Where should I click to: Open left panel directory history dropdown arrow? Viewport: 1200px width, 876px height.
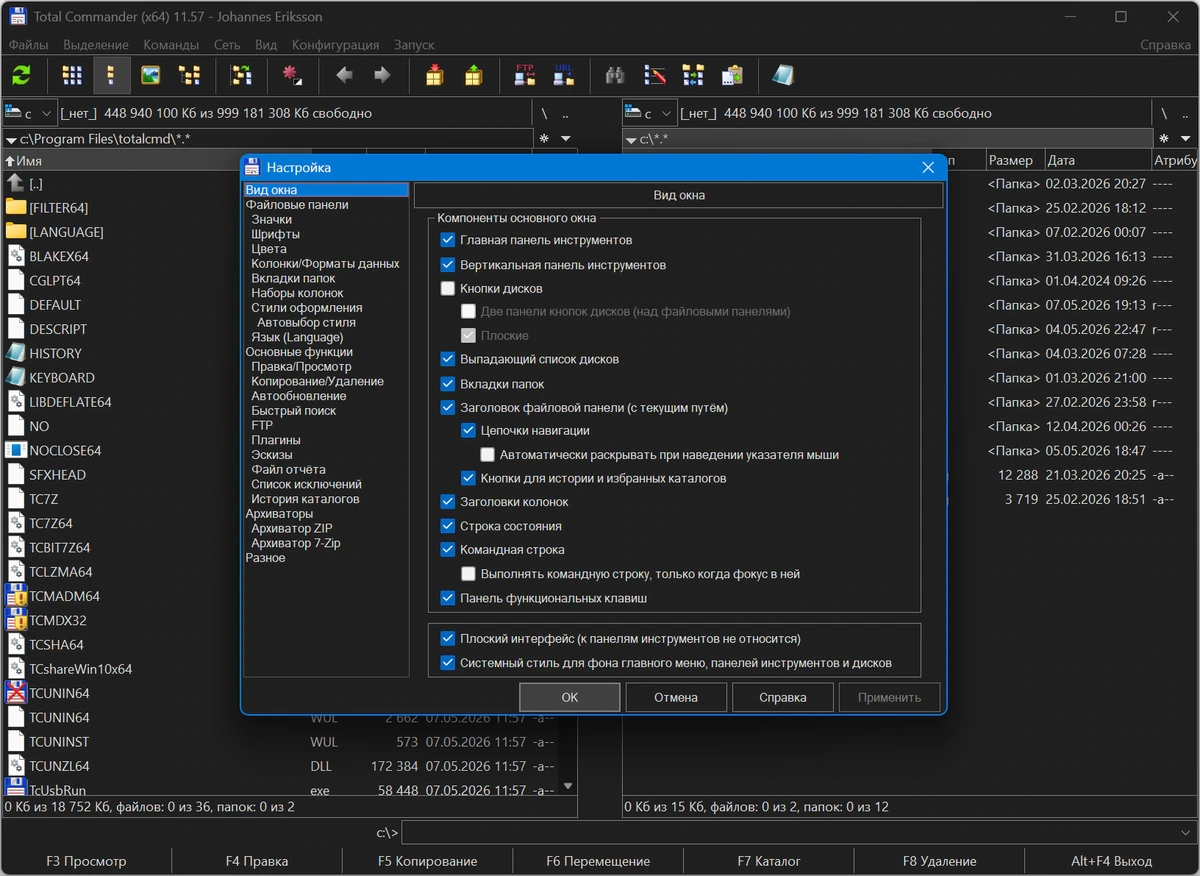(565, 138)
